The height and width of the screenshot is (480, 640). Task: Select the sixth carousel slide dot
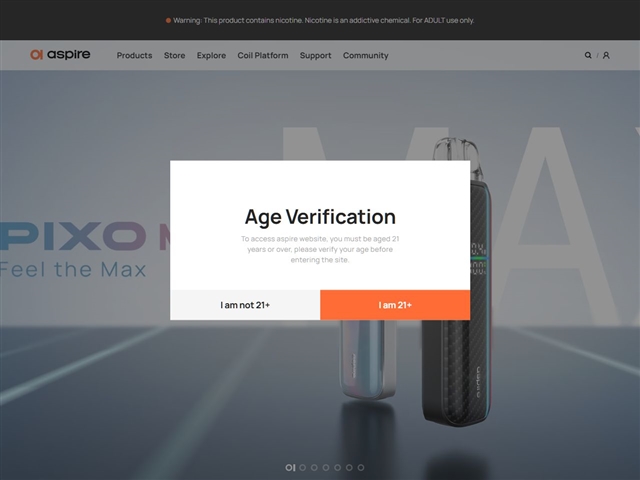tap(349, 468)
